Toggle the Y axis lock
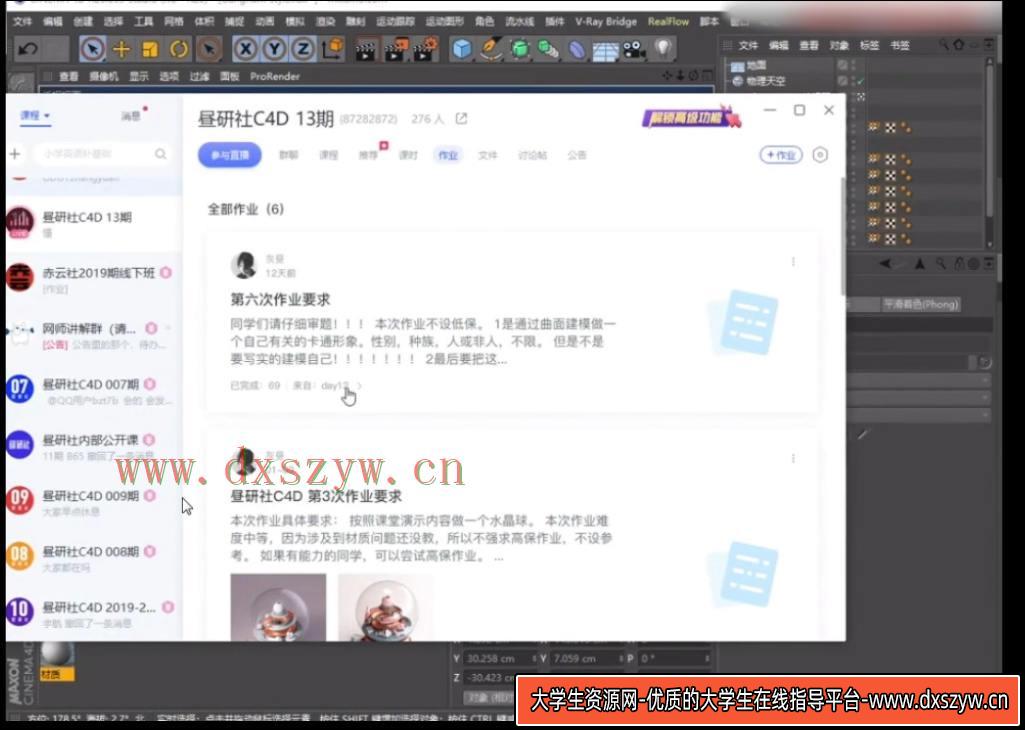Screen dimensions: 1025x730 [274, 49]
